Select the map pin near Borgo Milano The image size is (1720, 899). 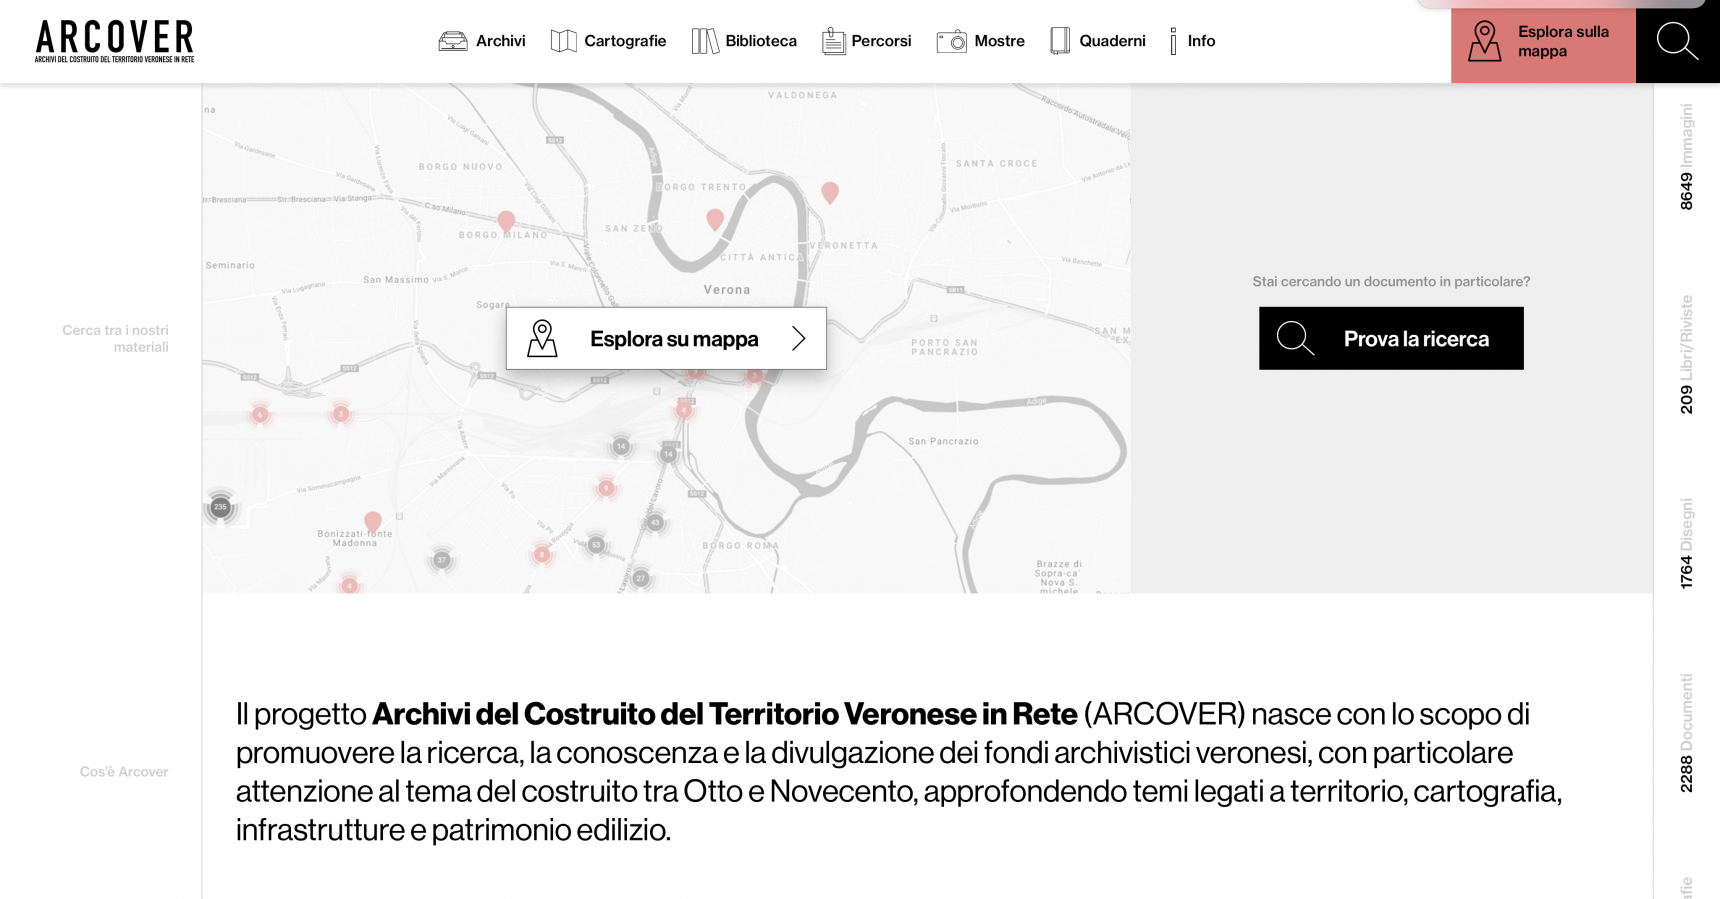[x=506, y=221]
